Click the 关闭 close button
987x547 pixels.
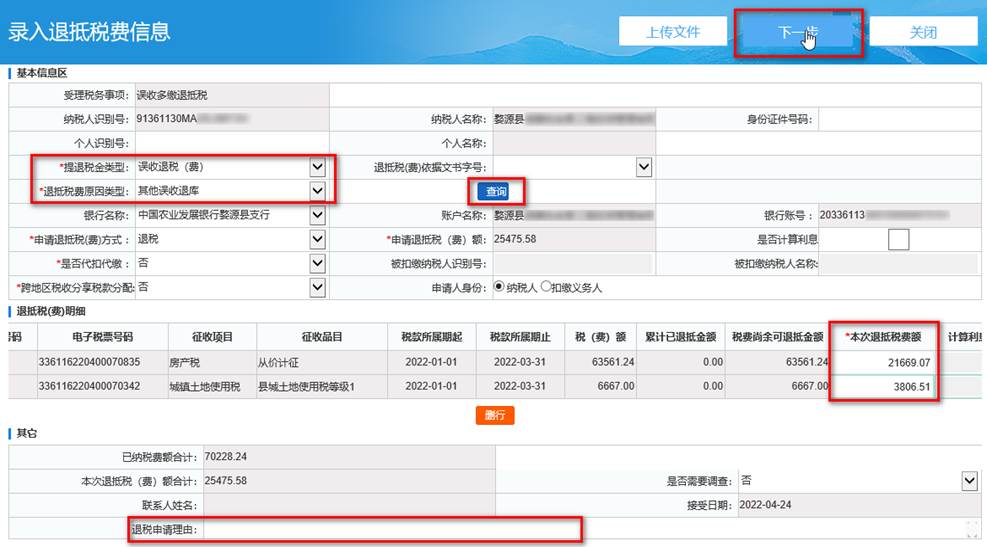pyautogui.click(x=922, y=32)
